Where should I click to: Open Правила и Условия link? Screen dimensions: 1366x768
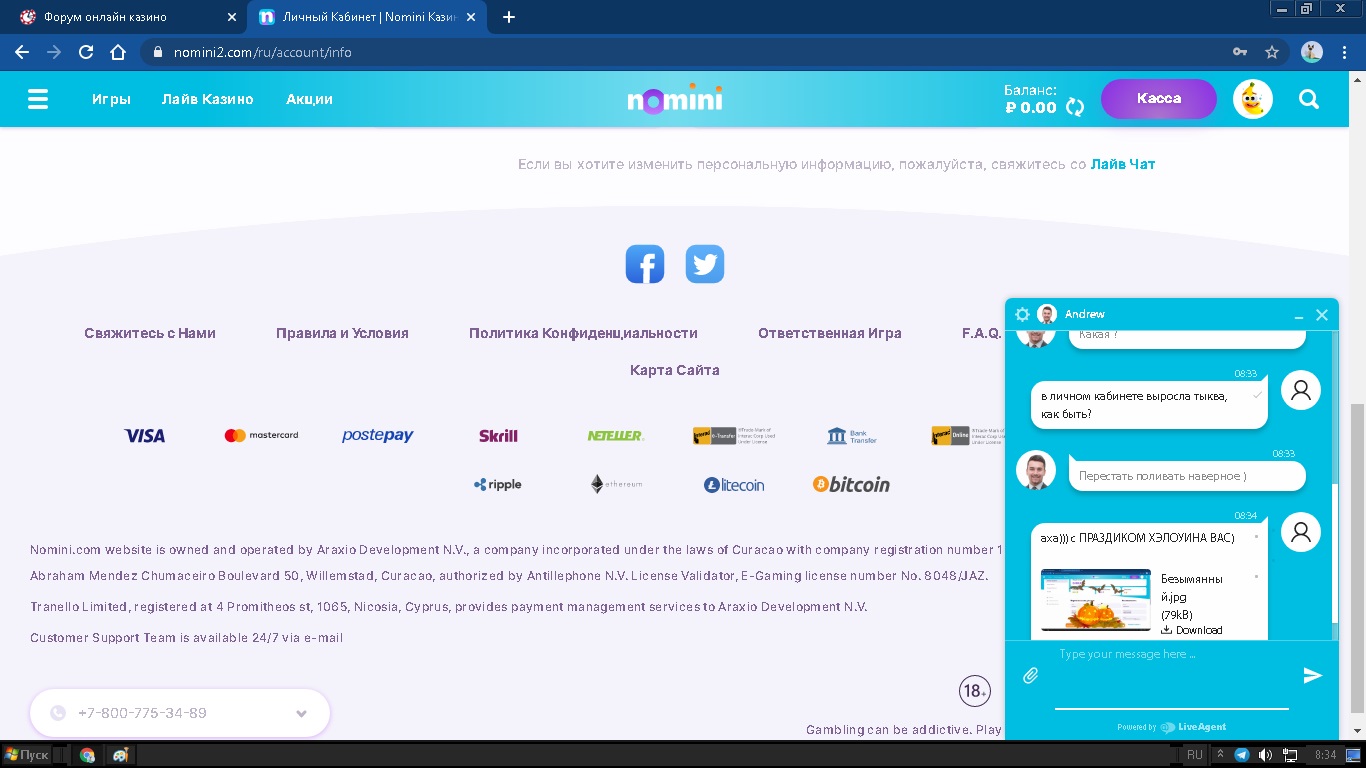coord(342,333)
